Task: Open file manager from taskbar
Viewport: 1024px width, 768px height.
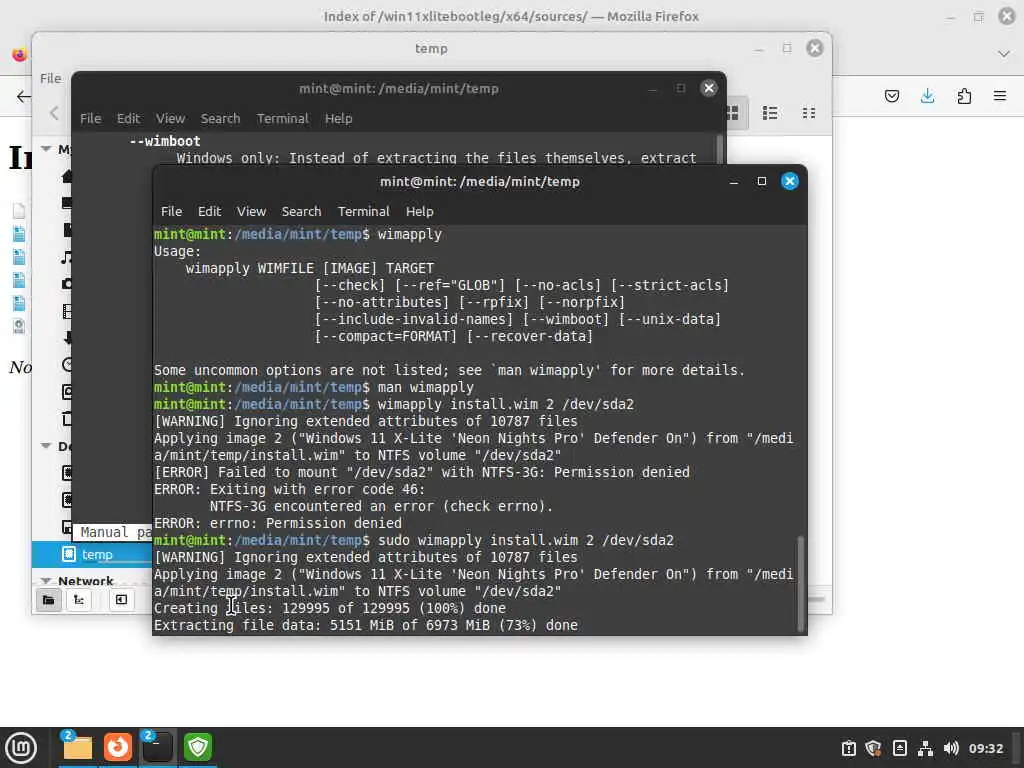Action: [77, 747]
